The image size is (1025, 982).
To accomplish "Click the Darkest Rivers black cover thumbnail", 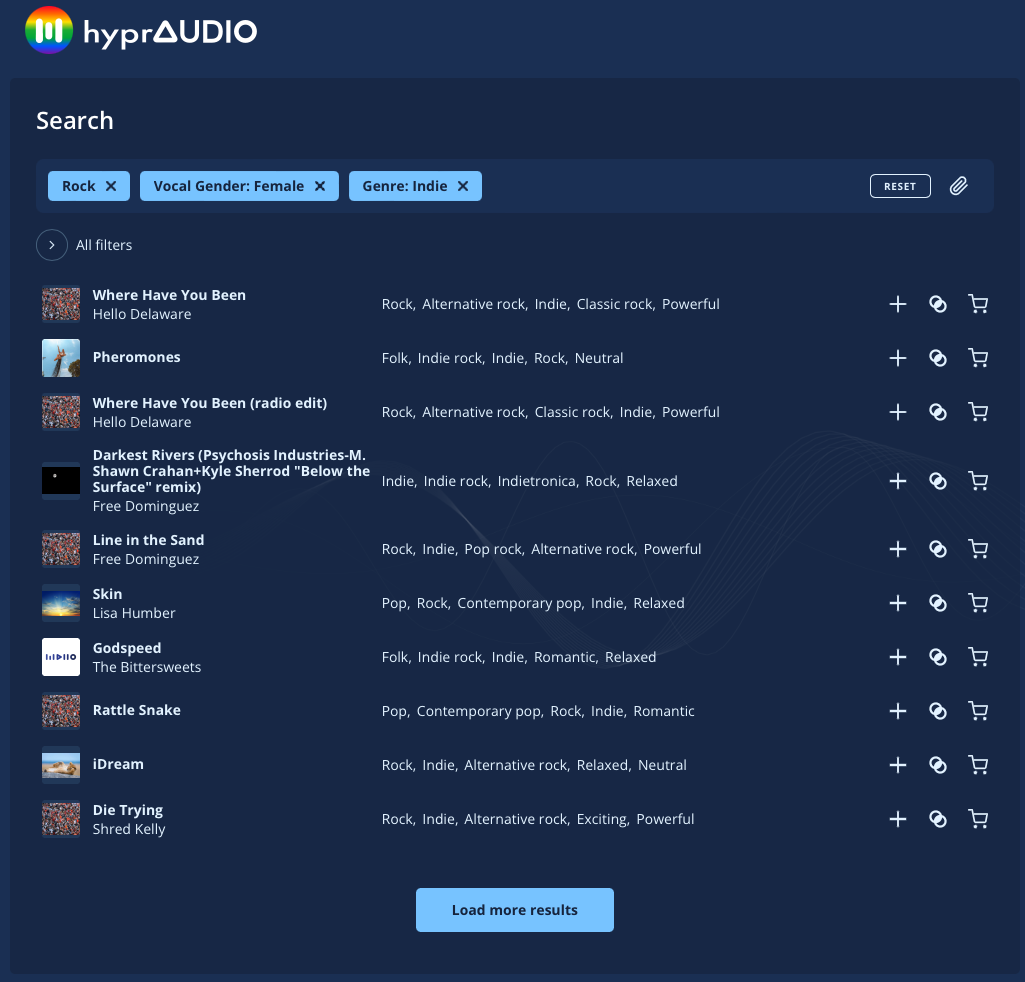I will click(x=61, y=481).
